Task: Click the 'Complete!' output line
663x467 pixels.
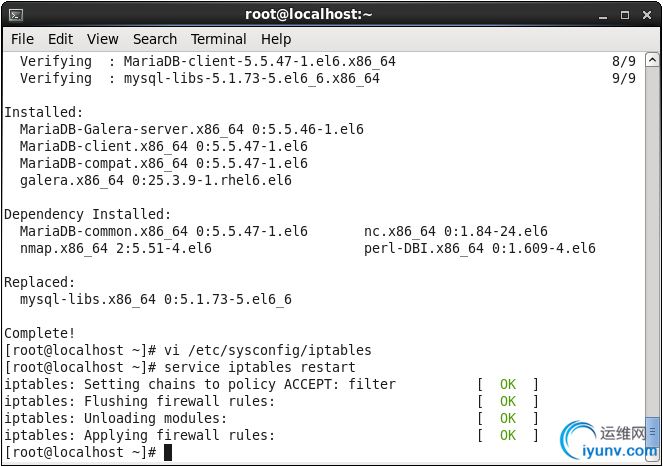Action: tap(40, 333)
